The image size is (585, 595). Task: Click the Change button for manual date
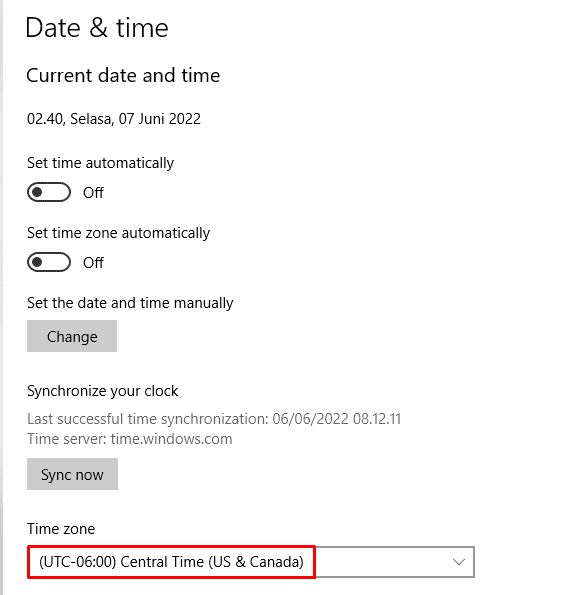(x=72, y=336)
